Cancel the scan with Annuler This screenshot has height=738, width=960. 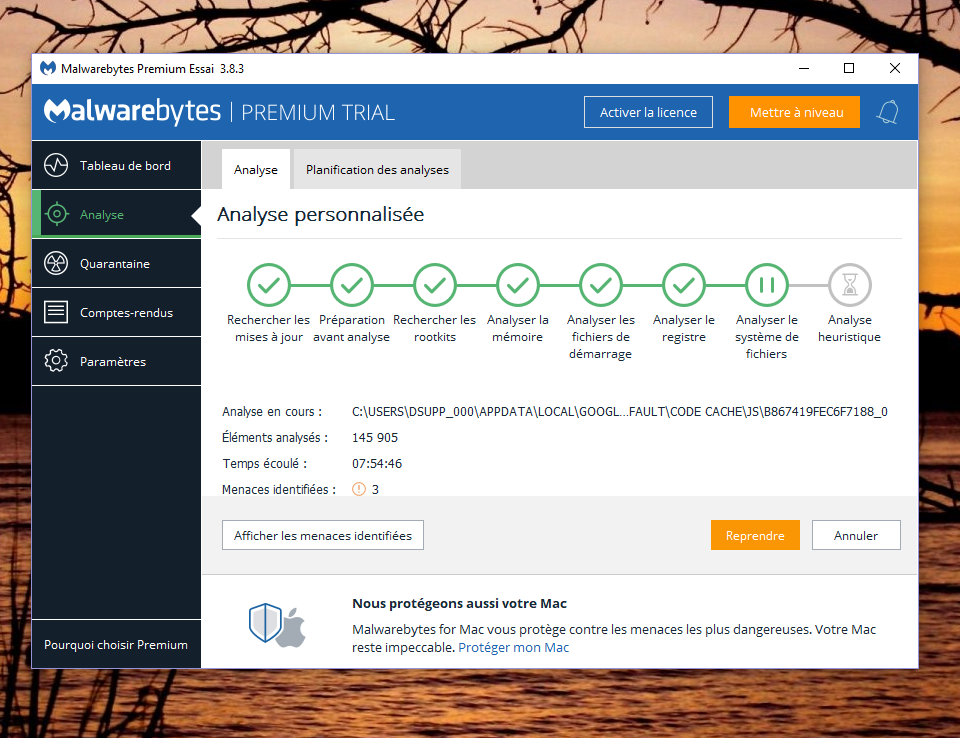coord(856,535)
